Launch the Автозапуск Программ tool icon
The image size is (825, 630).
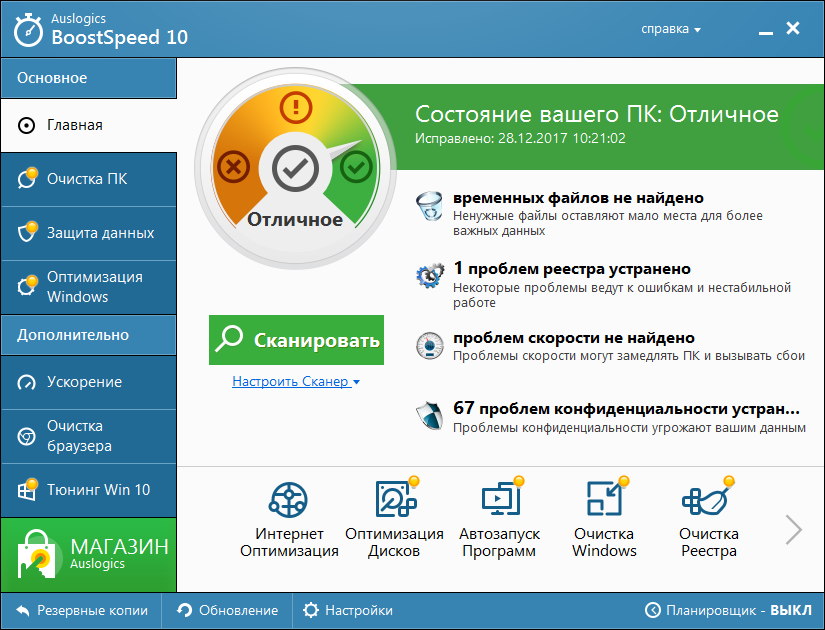[502, 497]
